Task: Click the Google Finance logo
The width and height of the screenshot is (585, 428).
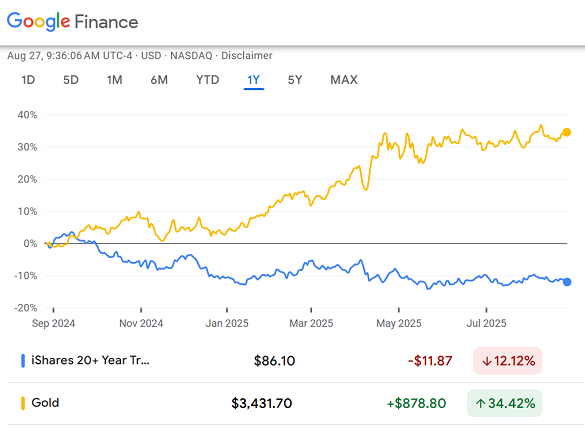Action: pyautogui.click(x=72, y=21)
